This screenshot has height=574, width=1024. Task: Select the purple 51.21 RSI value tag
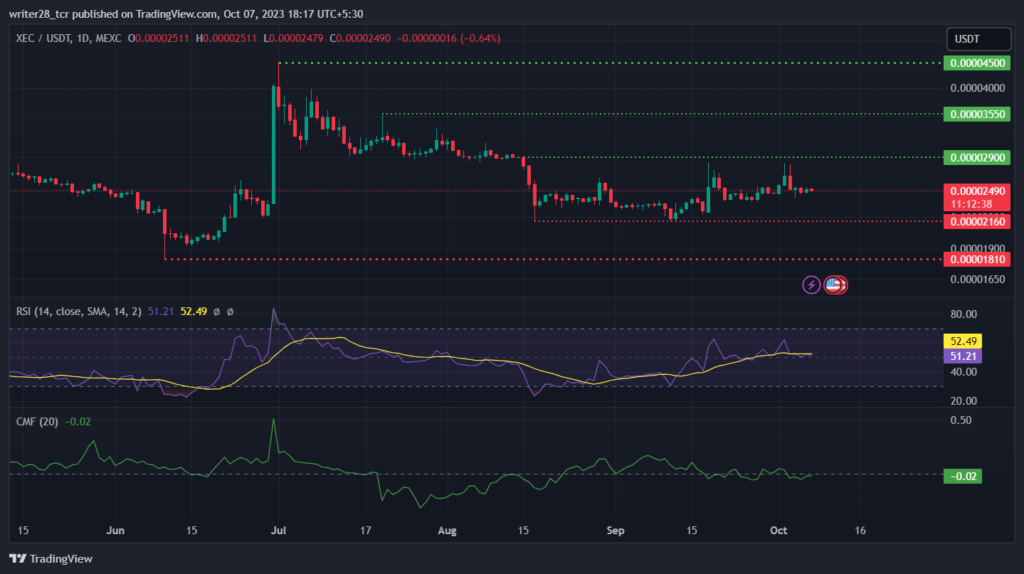963,356
